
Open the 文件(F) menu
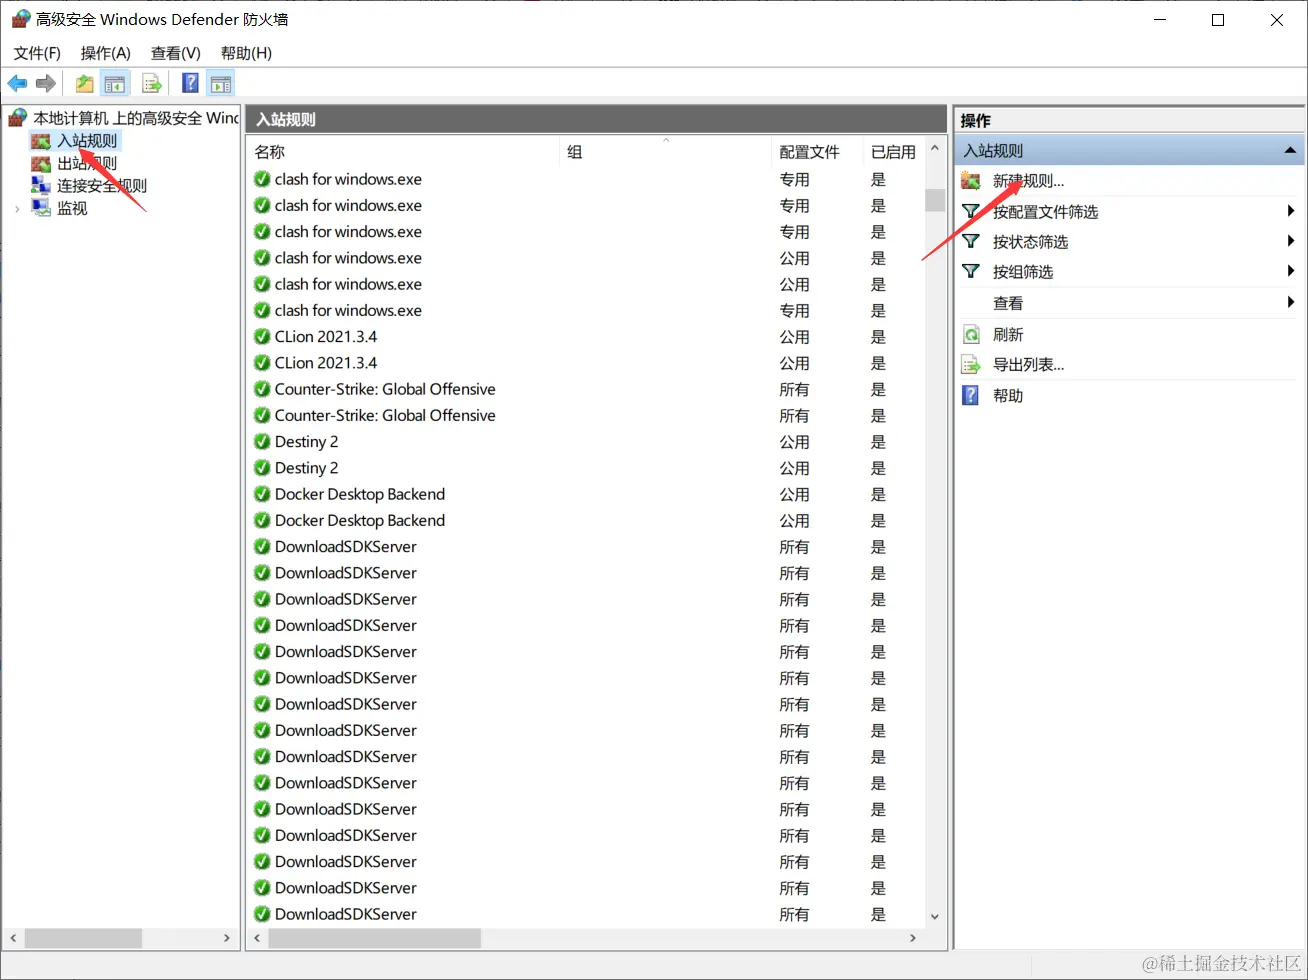point(37,53)
